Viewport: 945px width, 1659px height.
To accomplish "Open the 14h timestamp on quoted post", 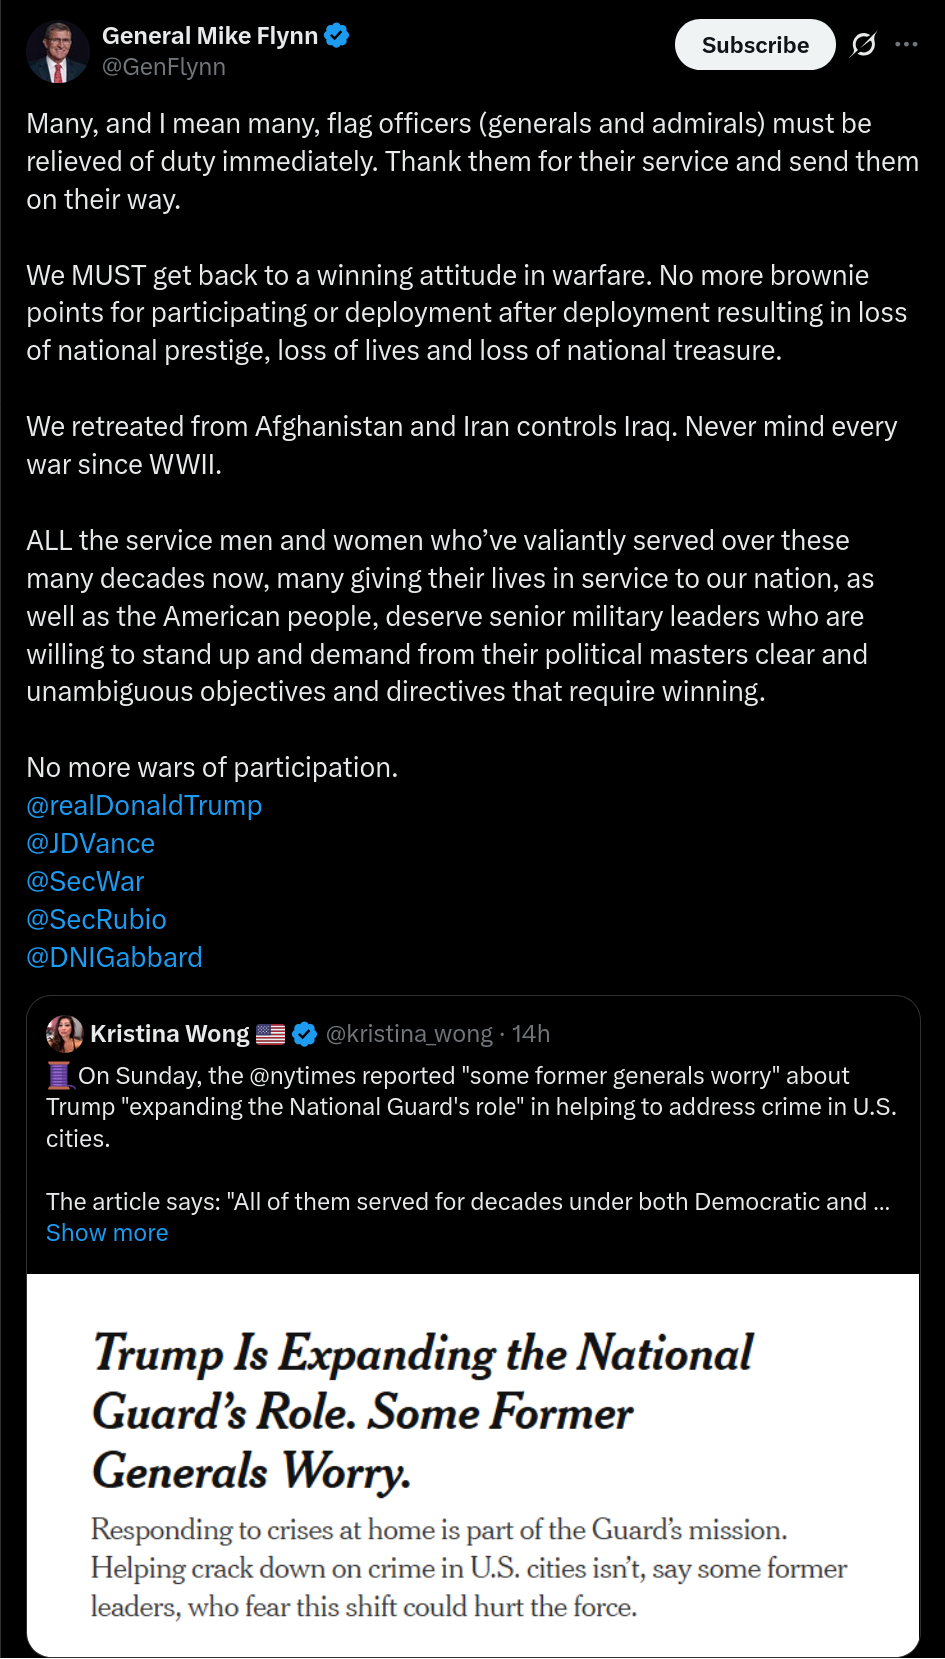I will point(531,1034).
